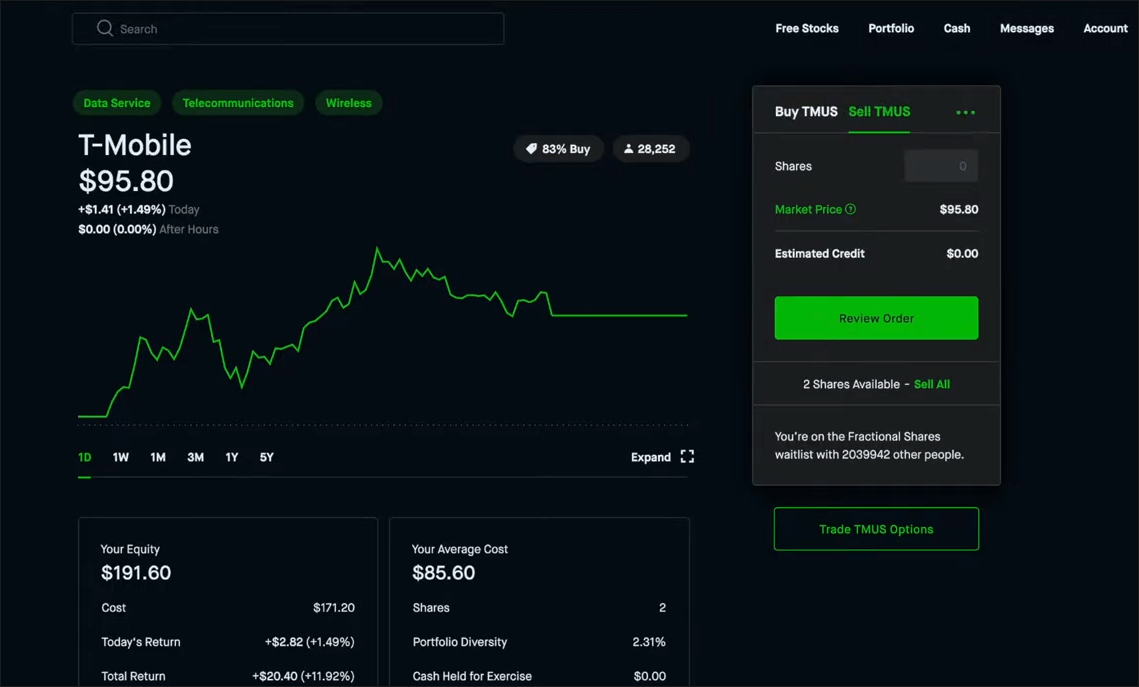This screenshot has height=687, width=1139.
Task: Click Today's Return +$2.82 (+1.49%)
Action: 309,642
